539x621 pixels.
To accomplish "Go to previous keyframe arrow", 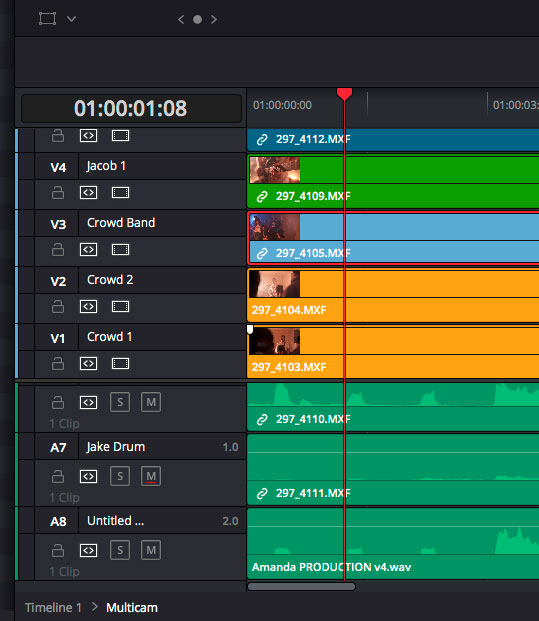I will 181,19.
